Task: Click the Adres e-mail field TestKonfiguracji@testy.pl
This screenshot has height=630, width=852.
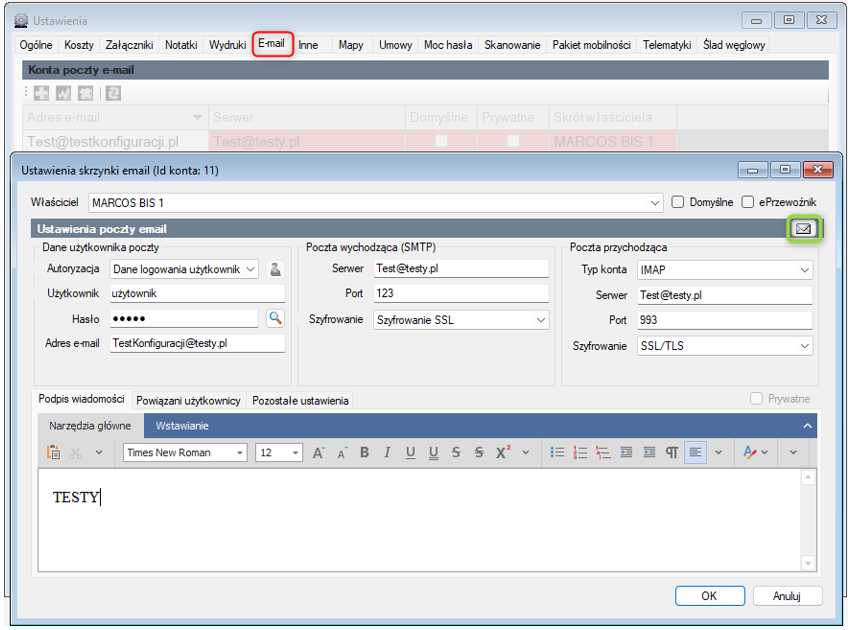Action: click(198, 344)
